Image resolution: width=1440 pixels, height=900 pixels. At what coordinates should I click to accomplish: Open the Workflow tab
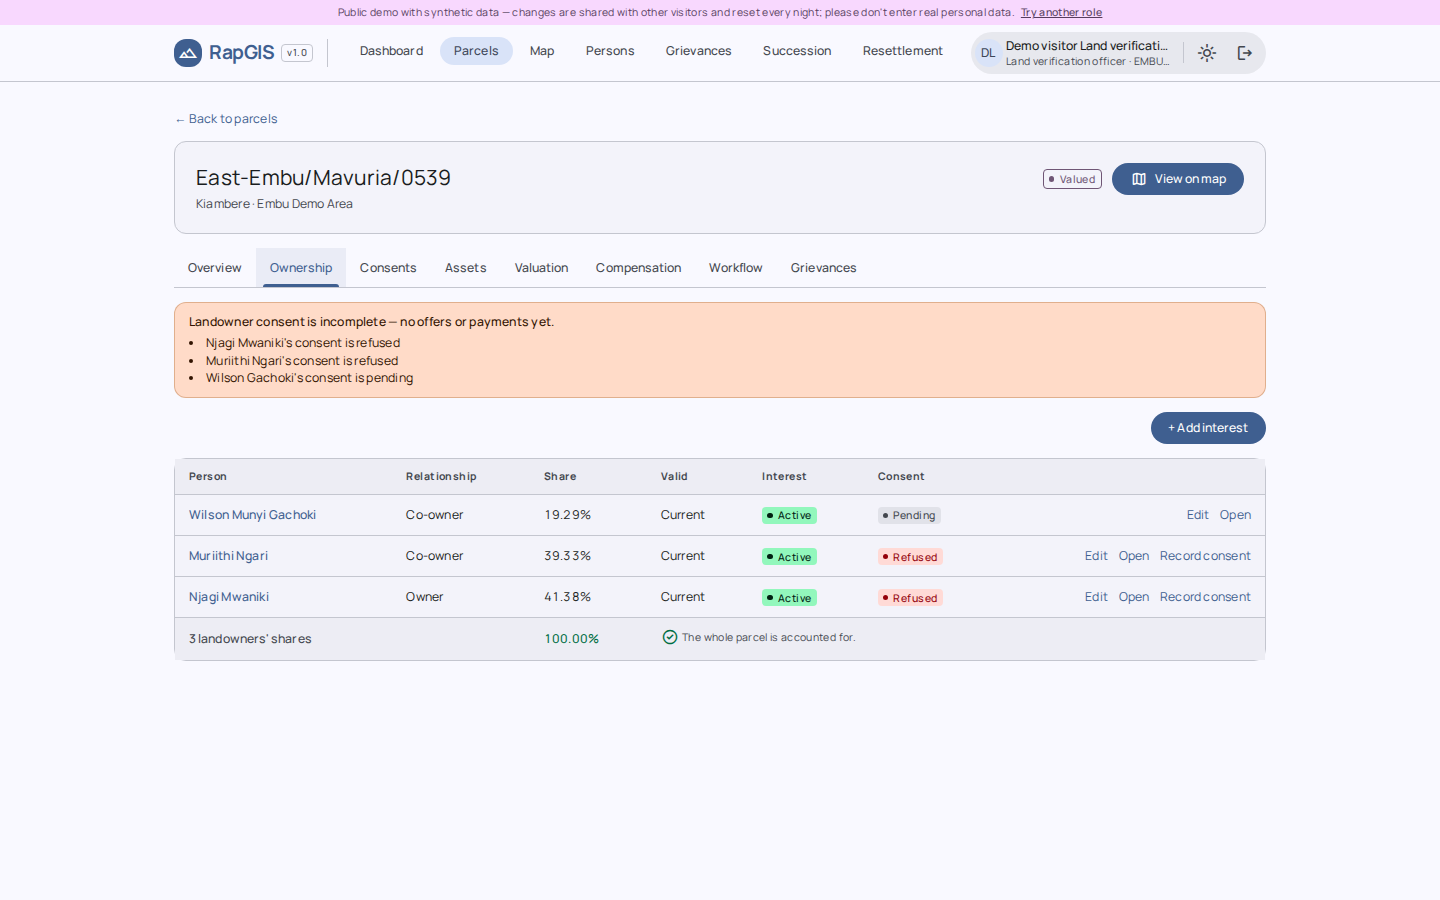[736, 268]
